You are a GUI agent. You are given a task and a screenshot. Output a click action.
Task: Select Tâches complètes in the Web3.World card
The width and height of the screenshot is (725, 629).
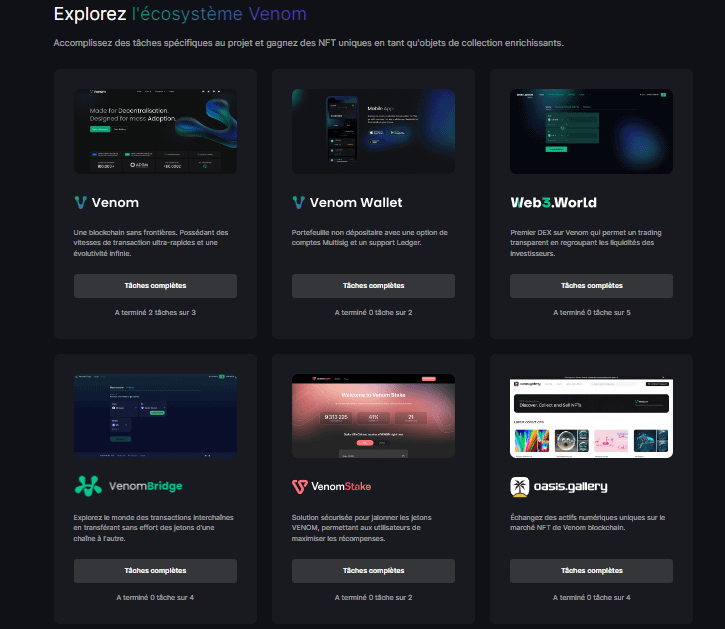pyautogui.click(x=591, y=286)
